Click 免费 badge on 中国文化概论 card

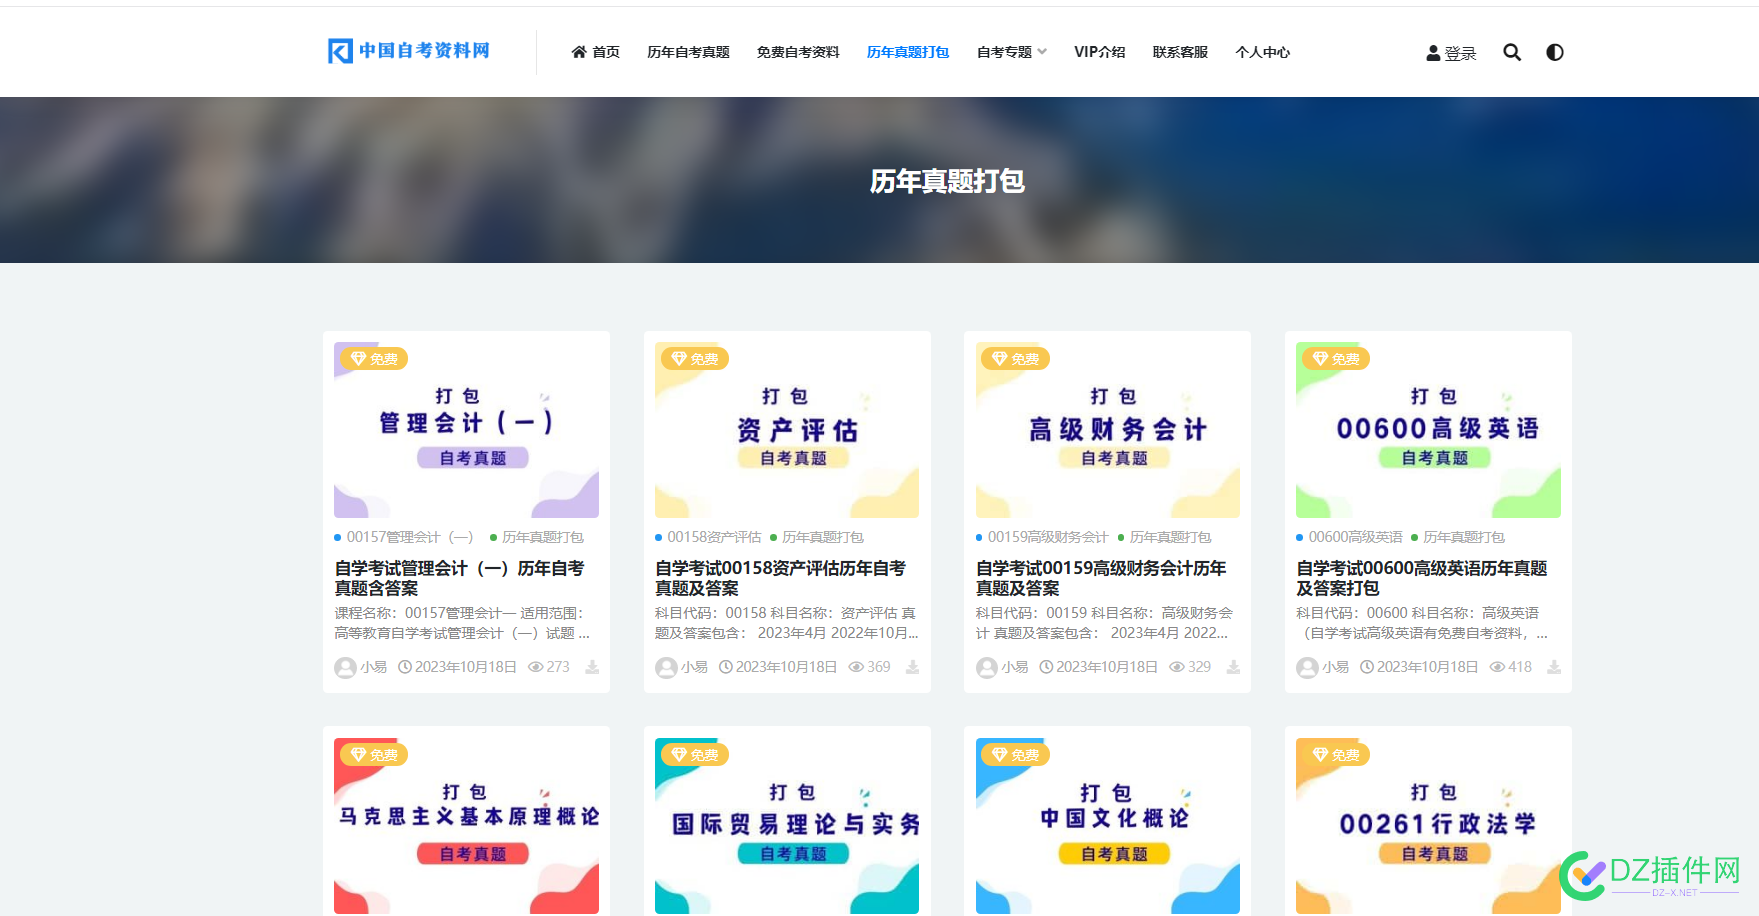[1016, 755]
